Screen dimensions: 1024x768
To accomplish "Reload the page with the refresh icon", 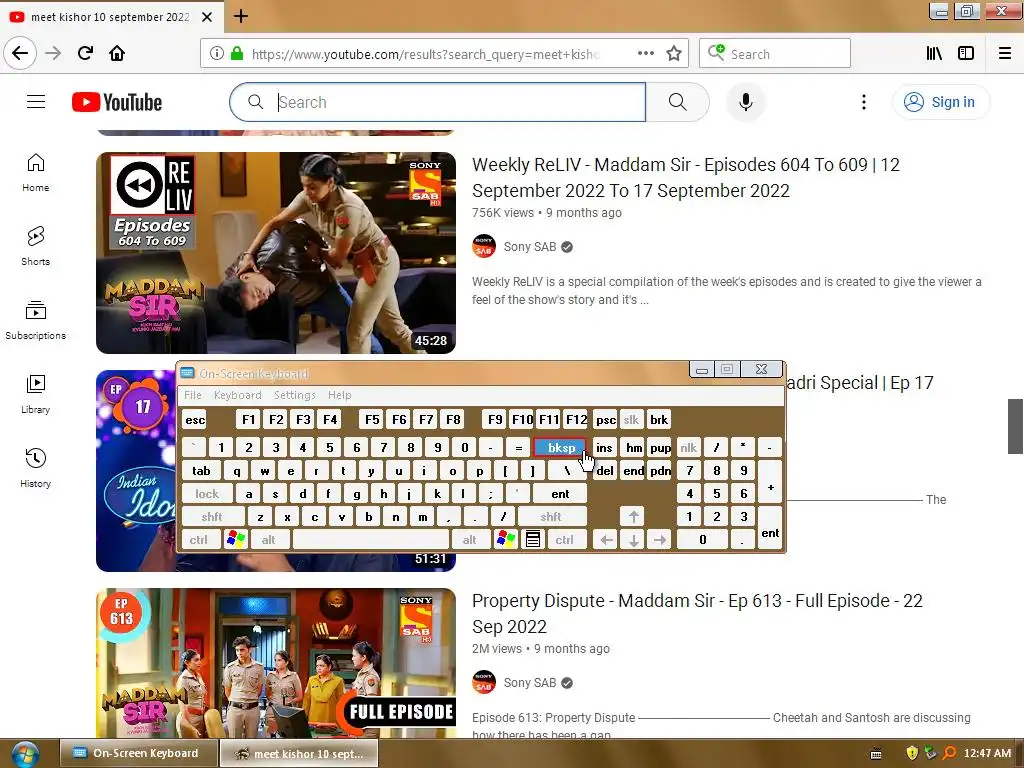I will click(86, 53).
